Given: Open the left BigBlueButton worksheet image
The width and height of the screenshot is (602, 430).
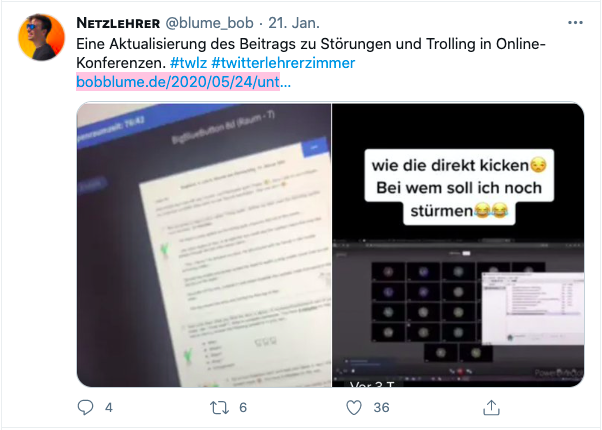Looking at the screenshot, I should (x=204, y=245).
